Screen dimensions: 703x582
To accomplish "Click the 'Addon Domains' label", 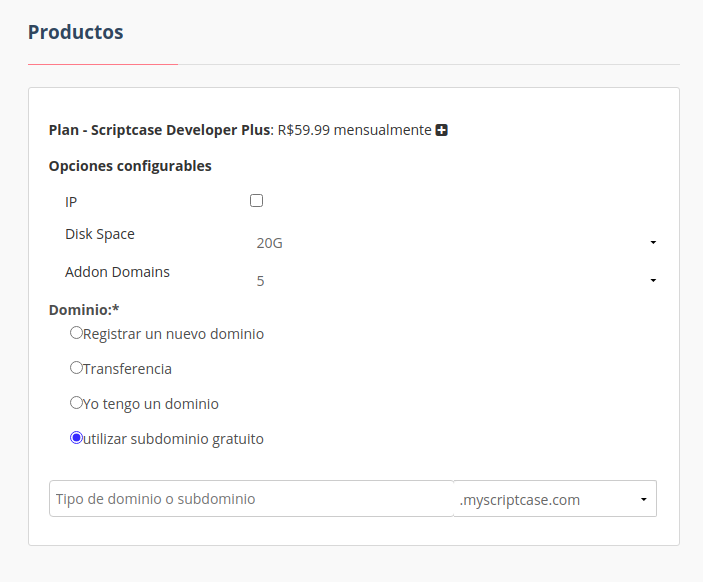I will pyautogui.click(x=117, y=272).
